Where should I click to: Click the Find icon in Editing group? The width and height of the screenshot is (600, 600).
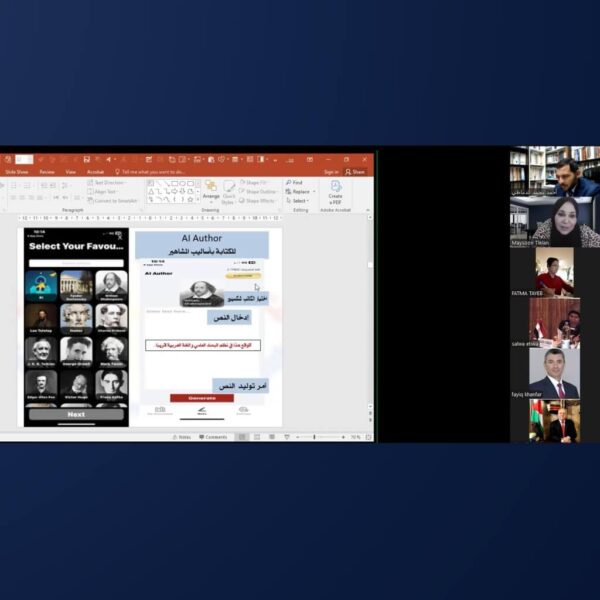tap(294, 183)
